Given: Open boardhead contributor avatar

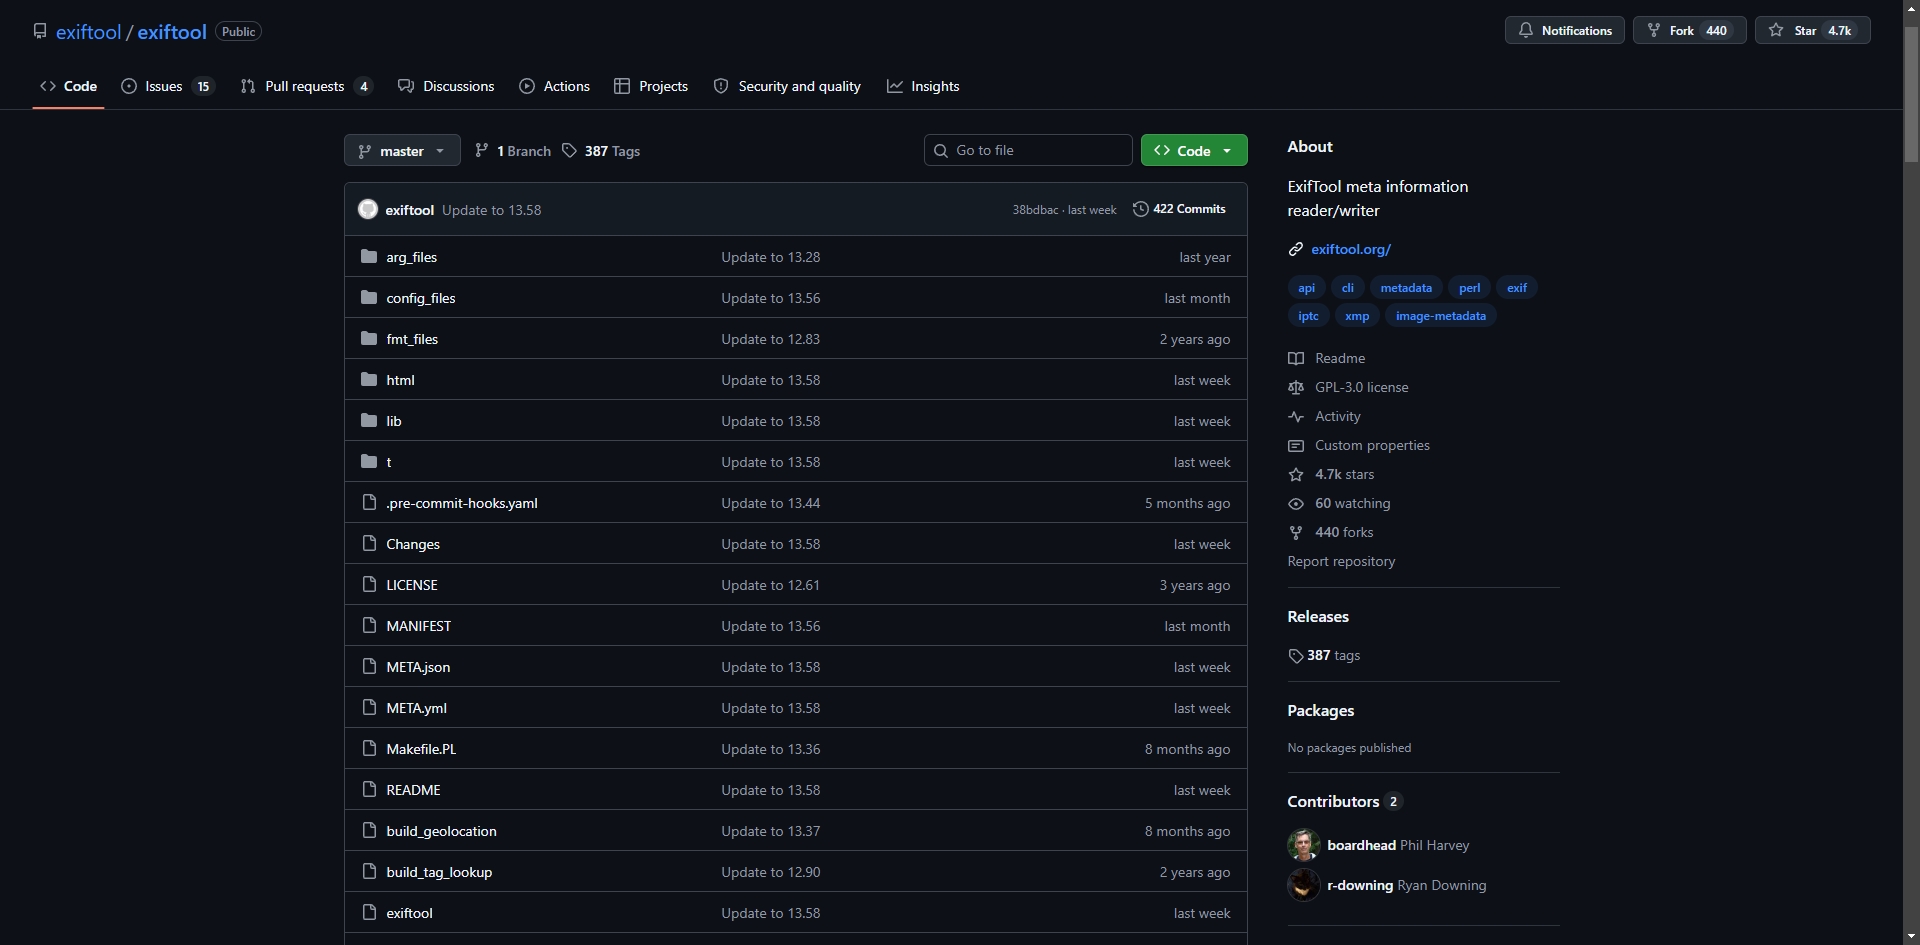Looking at the screenshot, I should (x=1304, y=845).
